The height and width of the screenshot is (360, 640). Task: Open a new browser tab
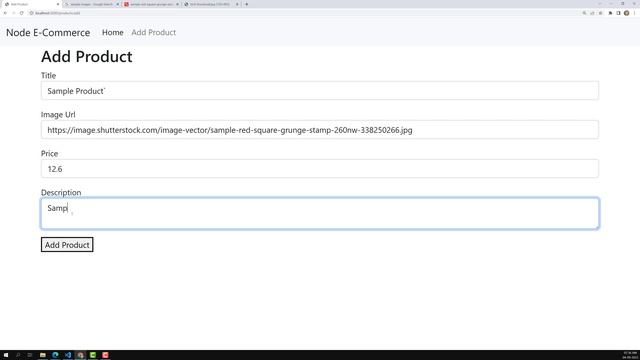pyautogui.click(x=247, y=4)
